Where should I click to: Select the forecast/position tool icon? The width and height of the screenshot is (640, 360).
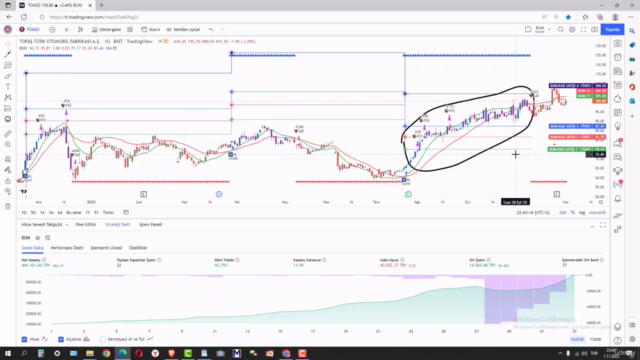tap(8, 108)
